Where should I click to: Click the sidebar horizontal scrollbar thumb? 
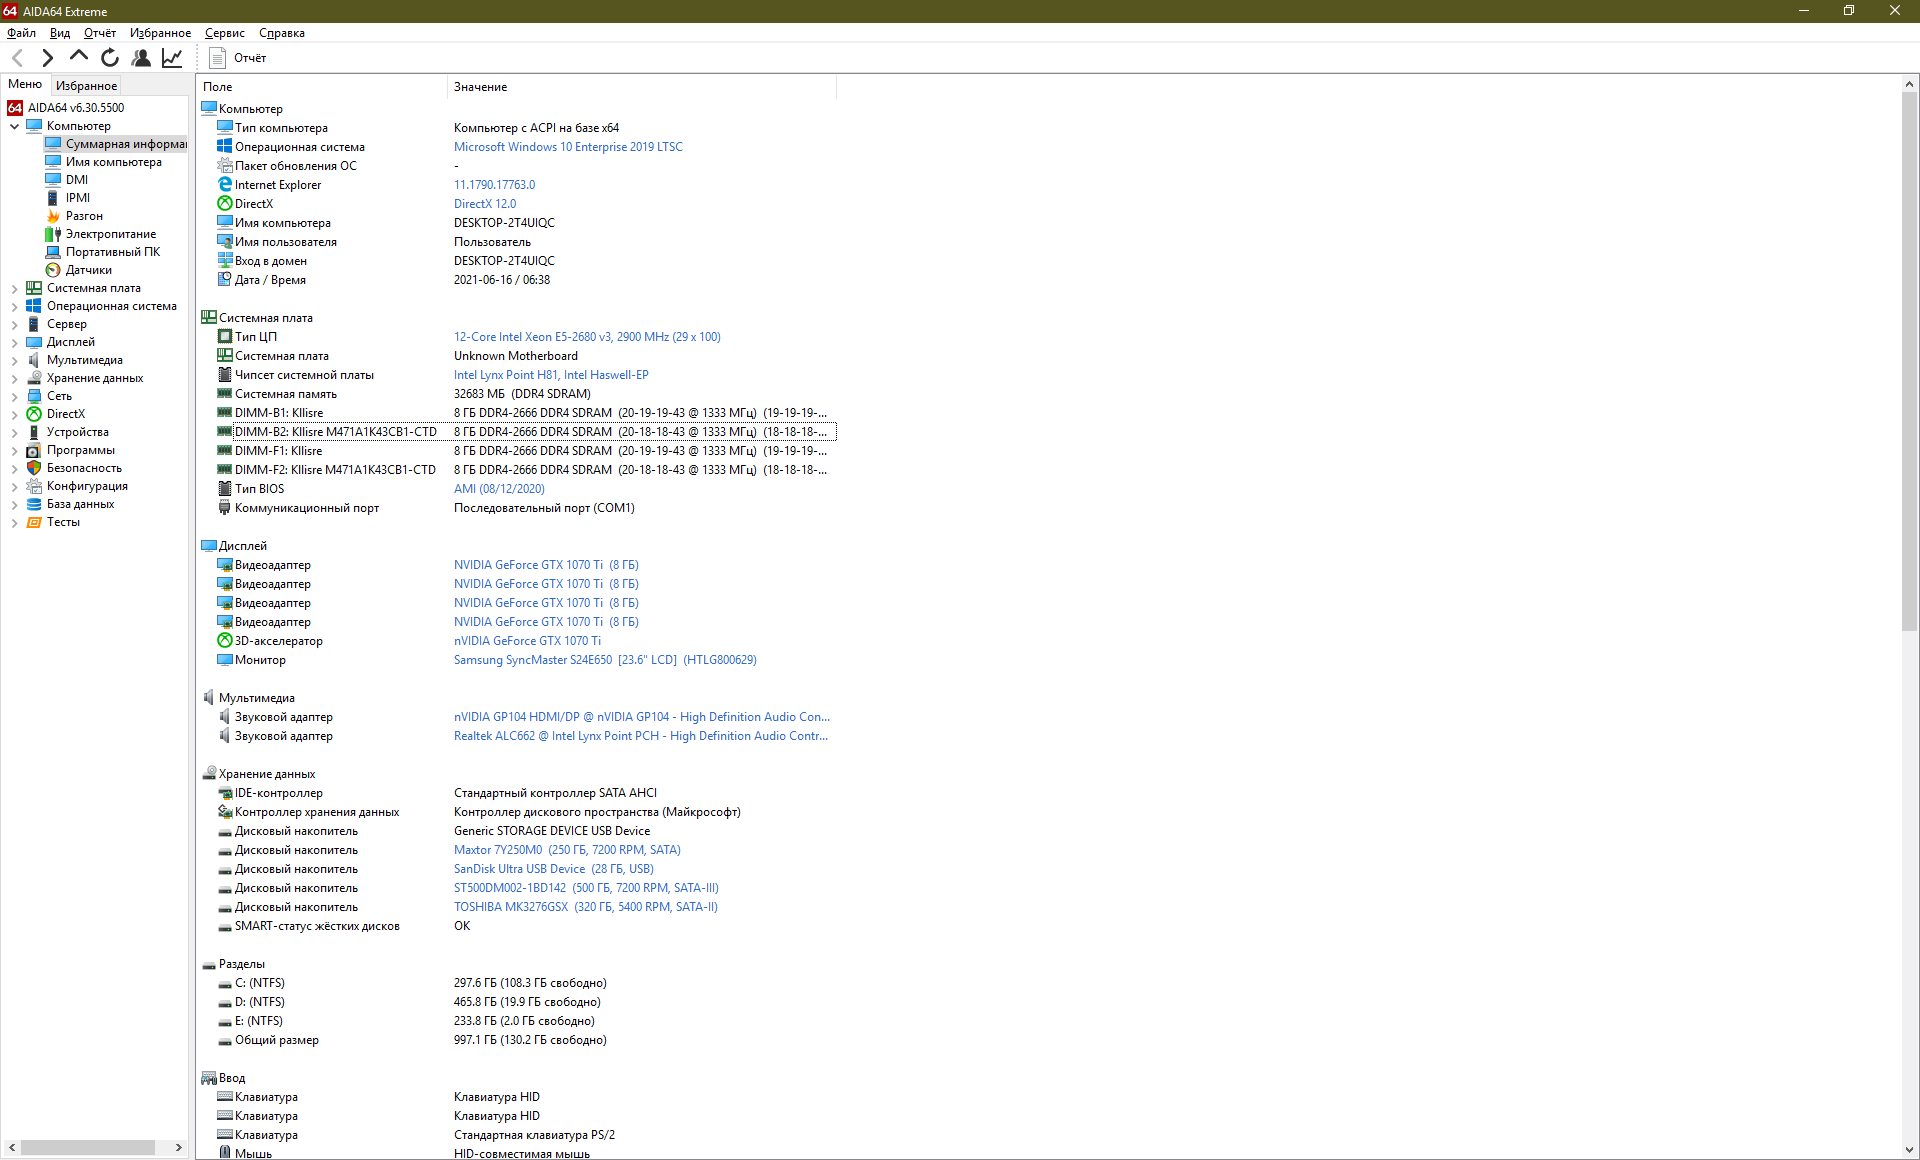coord(88,1147)
